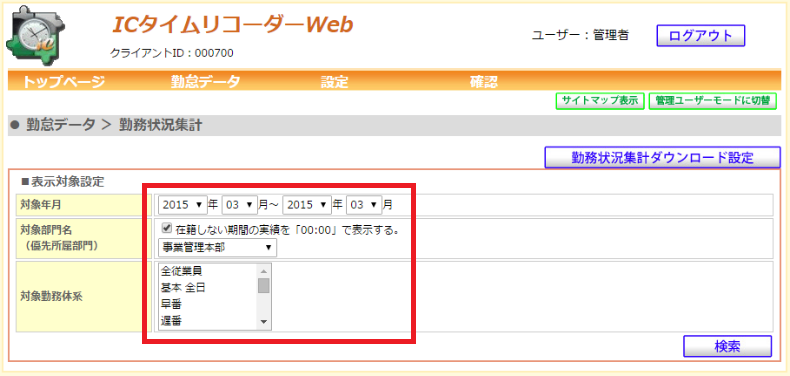Image resolution: width=790 pixels, height=376 pixels.
Task: Click the 検索 search button
Action: click(727, 346)
